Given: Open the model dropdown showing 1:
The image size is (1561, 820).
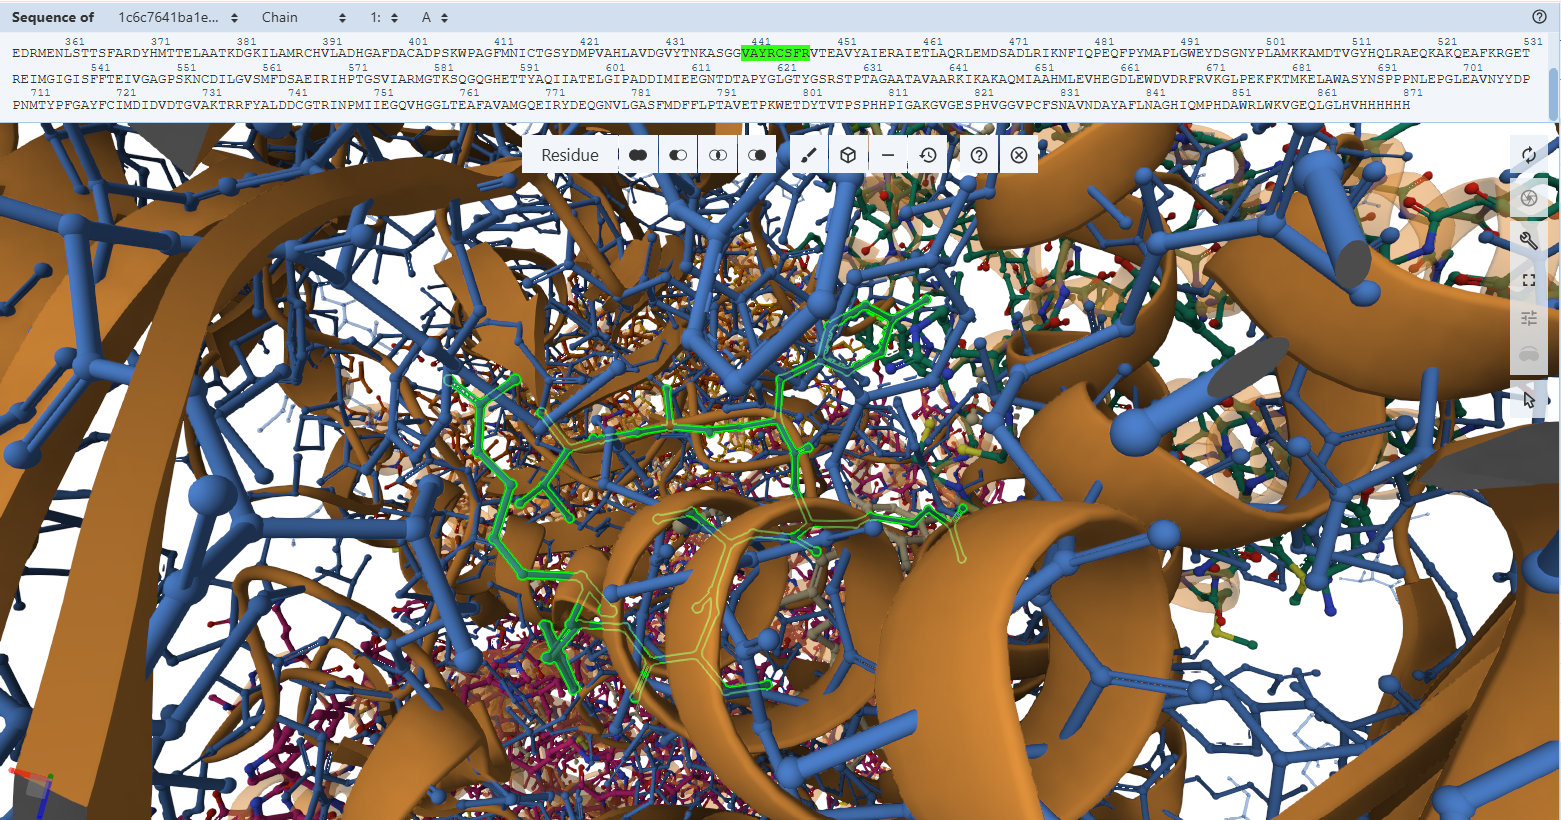Looking at the screenshot, I should [x=384, y=17].
